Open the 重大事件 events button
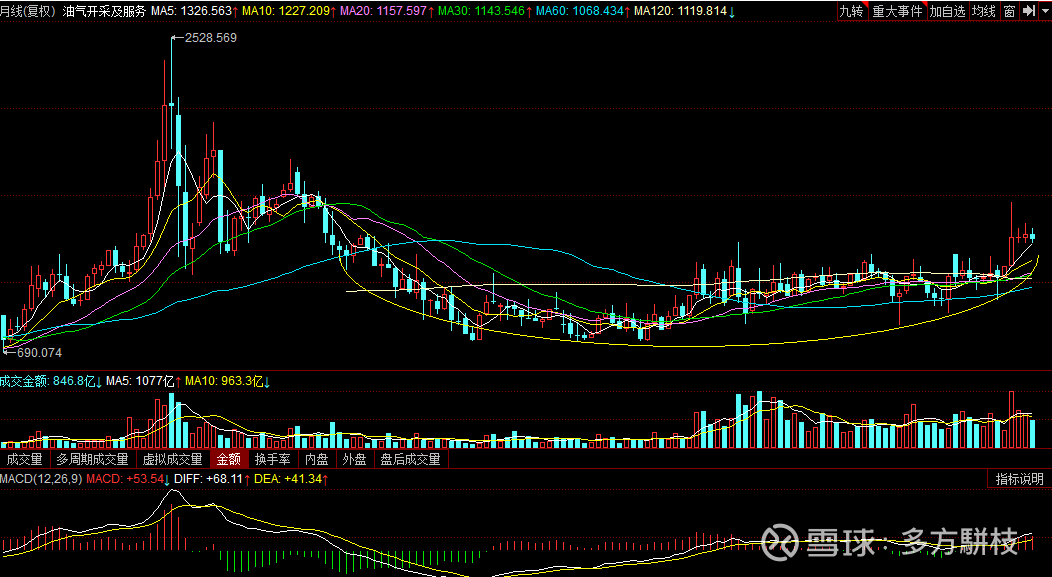 click(x=898, y=11)
